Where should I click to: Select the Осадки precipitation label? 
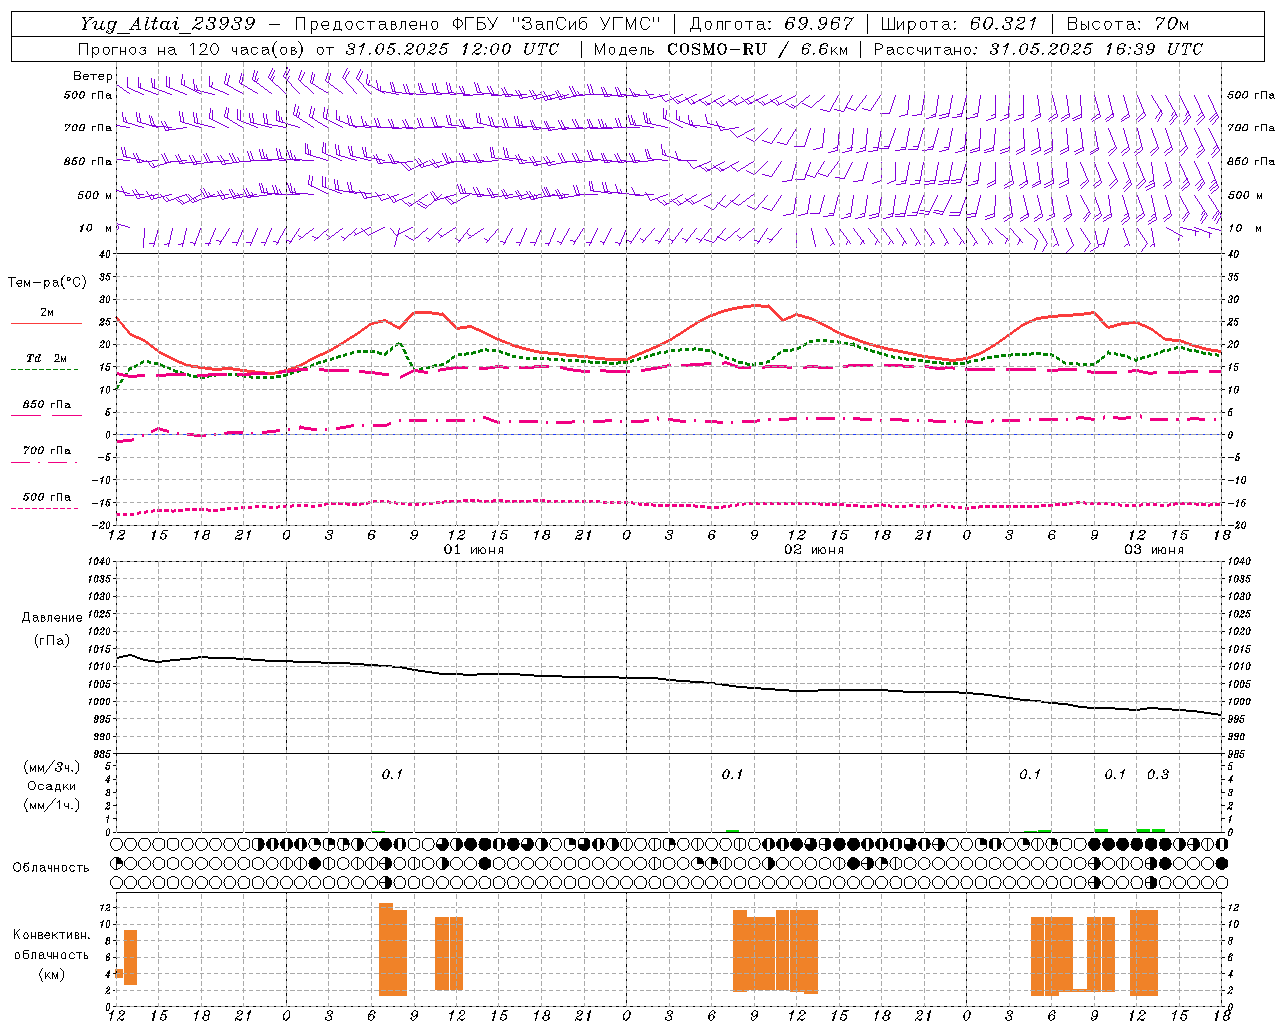[52, 786]
